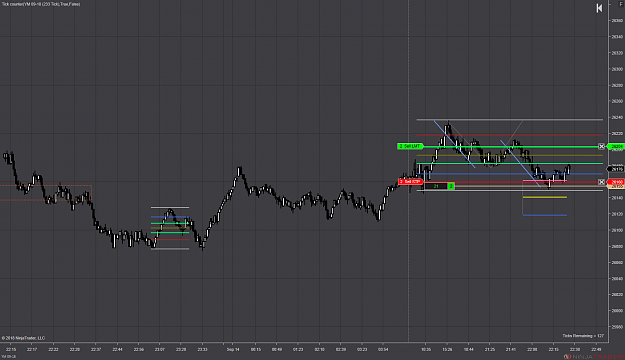
Task: Click the 03:54 time label on axis
Action: point(383,350)
